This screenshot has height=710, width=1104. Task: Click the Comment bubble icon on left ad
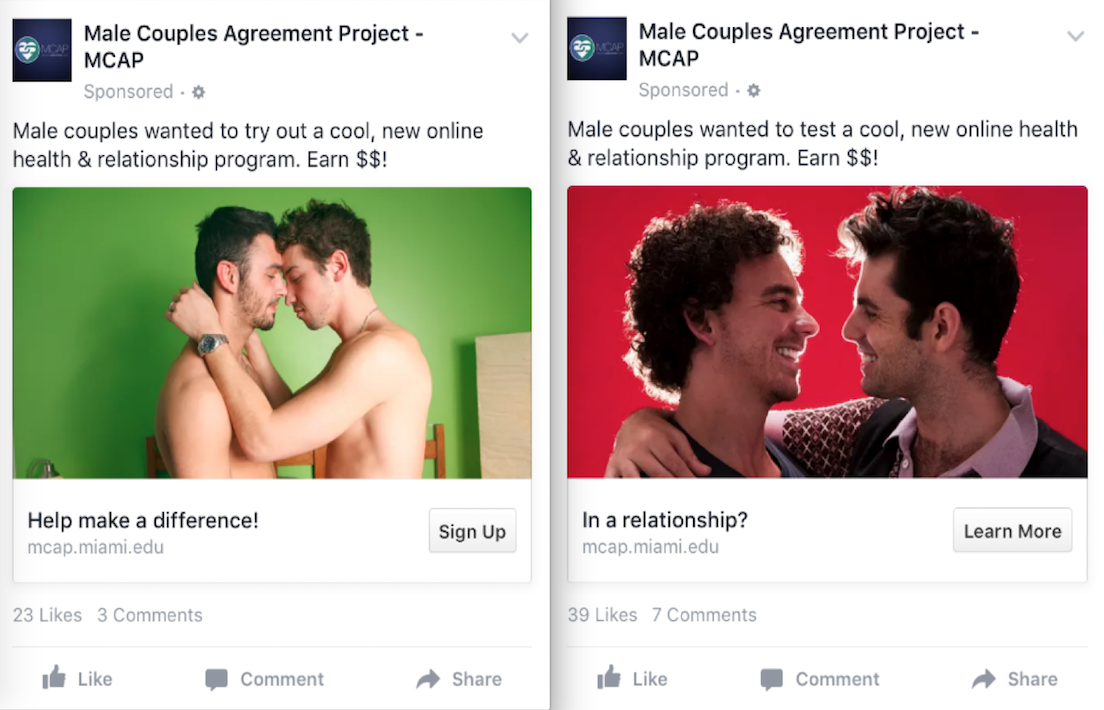pos(216,679)
